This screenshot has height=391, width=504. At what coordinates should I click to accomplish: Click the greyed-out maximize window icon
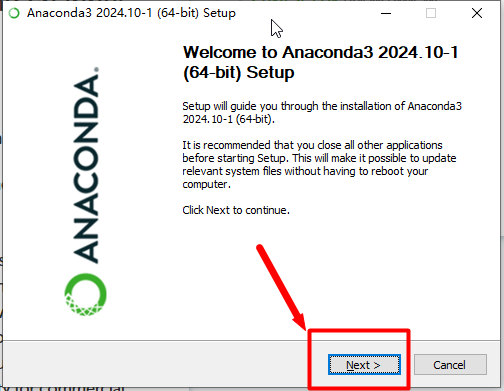[431, 13]
